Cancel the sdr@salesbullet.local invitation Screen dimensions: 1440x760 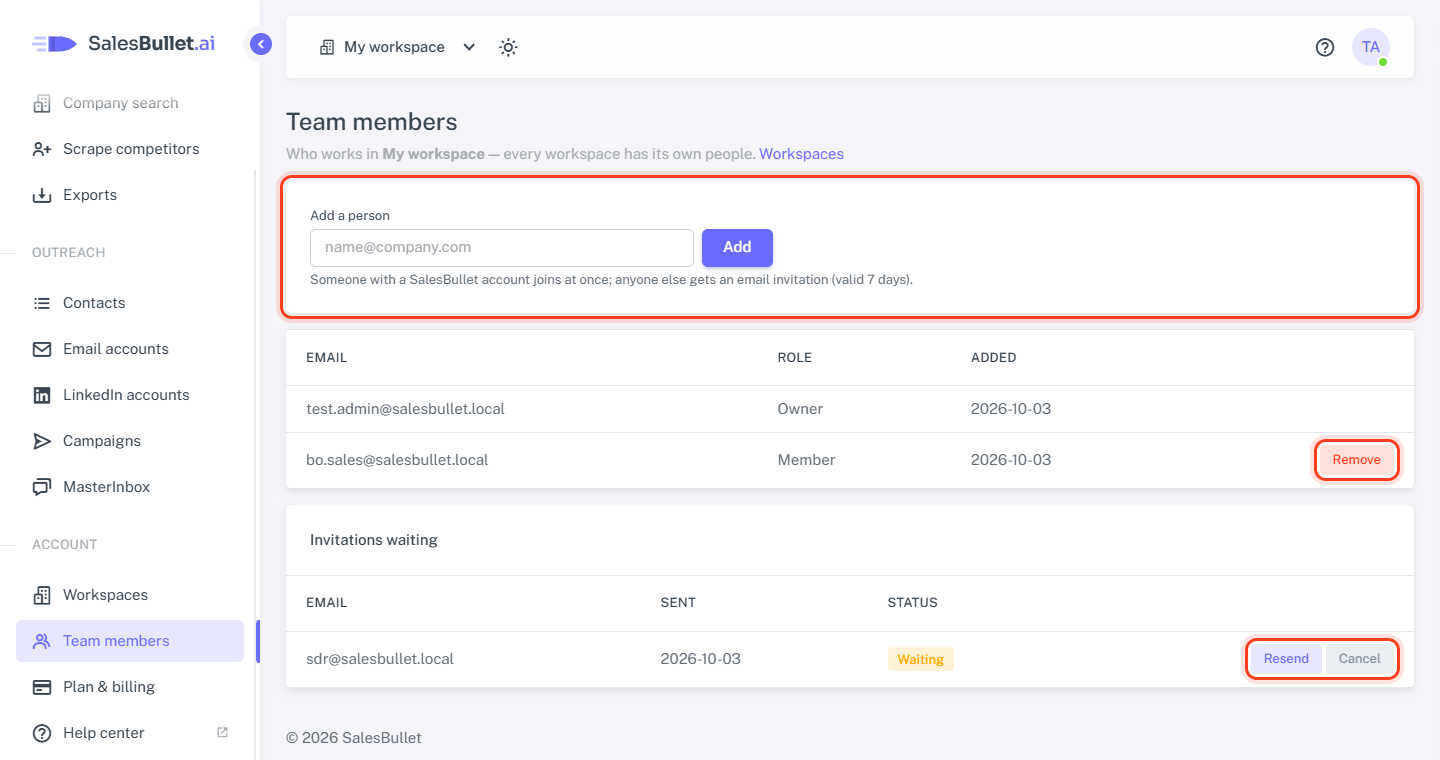[x=1360, y=659]
